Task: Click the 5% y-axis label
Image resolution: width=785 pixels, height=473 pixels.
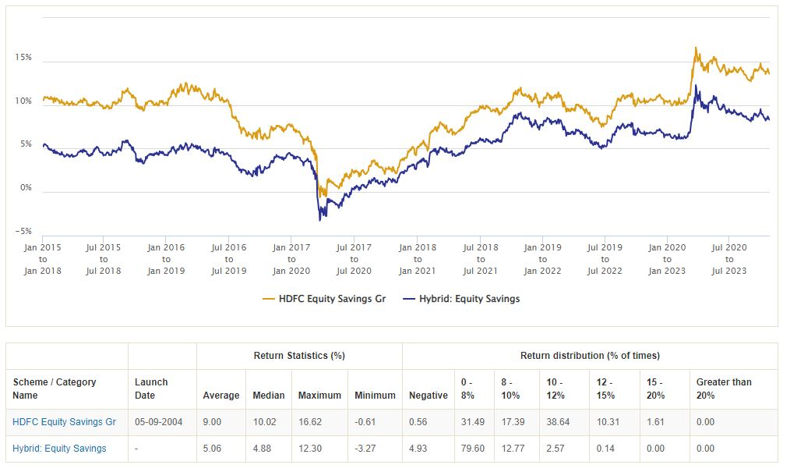Action: 26,144
